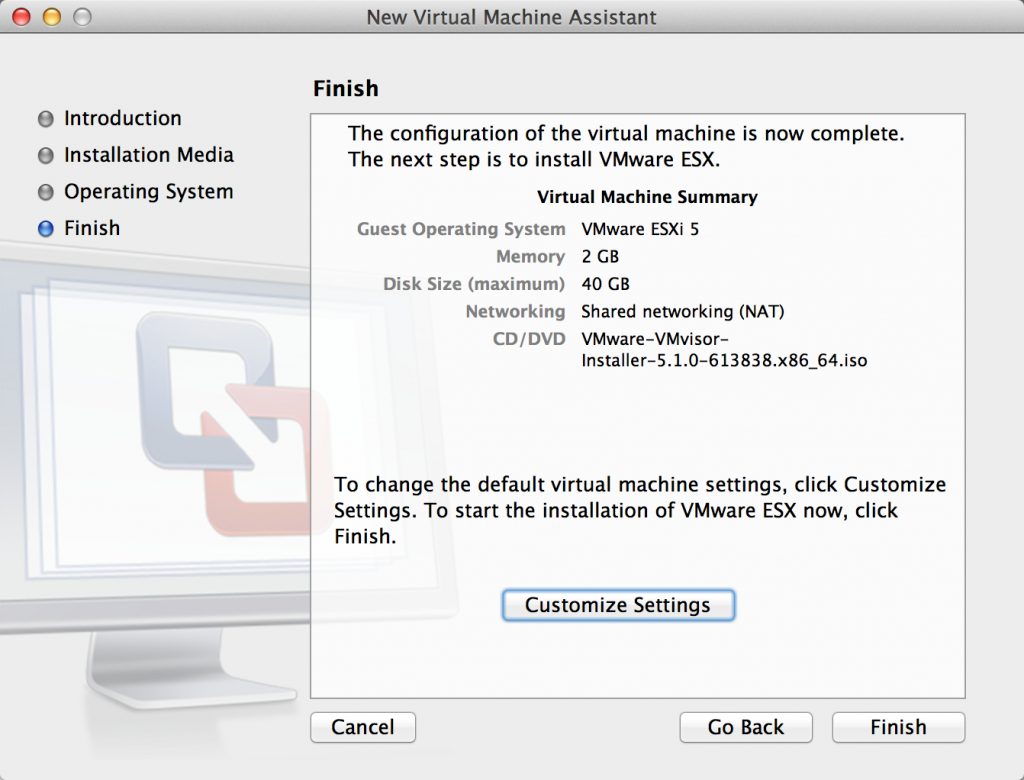This screenshot has height=780, width=1024.
Task: Click the Memory label in summary
Action: (x=530, y=257)
